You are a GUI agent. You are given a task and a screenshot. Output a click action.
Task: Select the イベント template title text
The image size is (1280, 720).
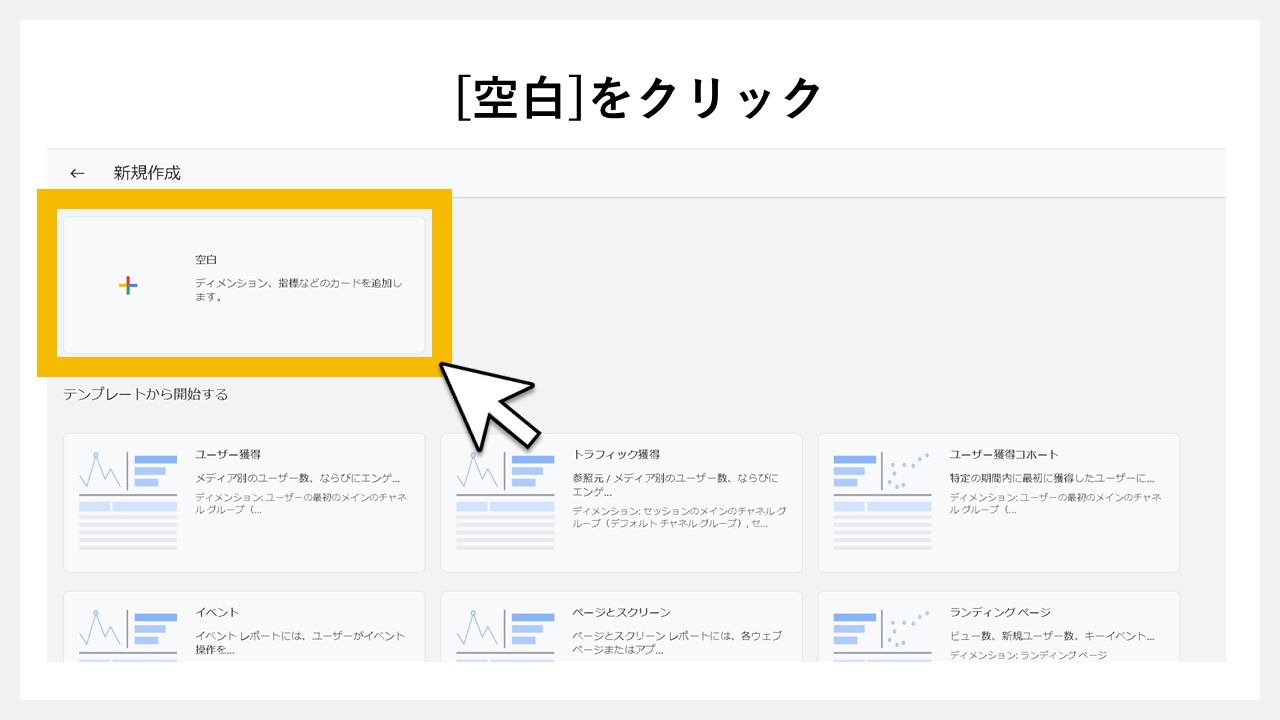pyautogui.click(x=218, y=611)
